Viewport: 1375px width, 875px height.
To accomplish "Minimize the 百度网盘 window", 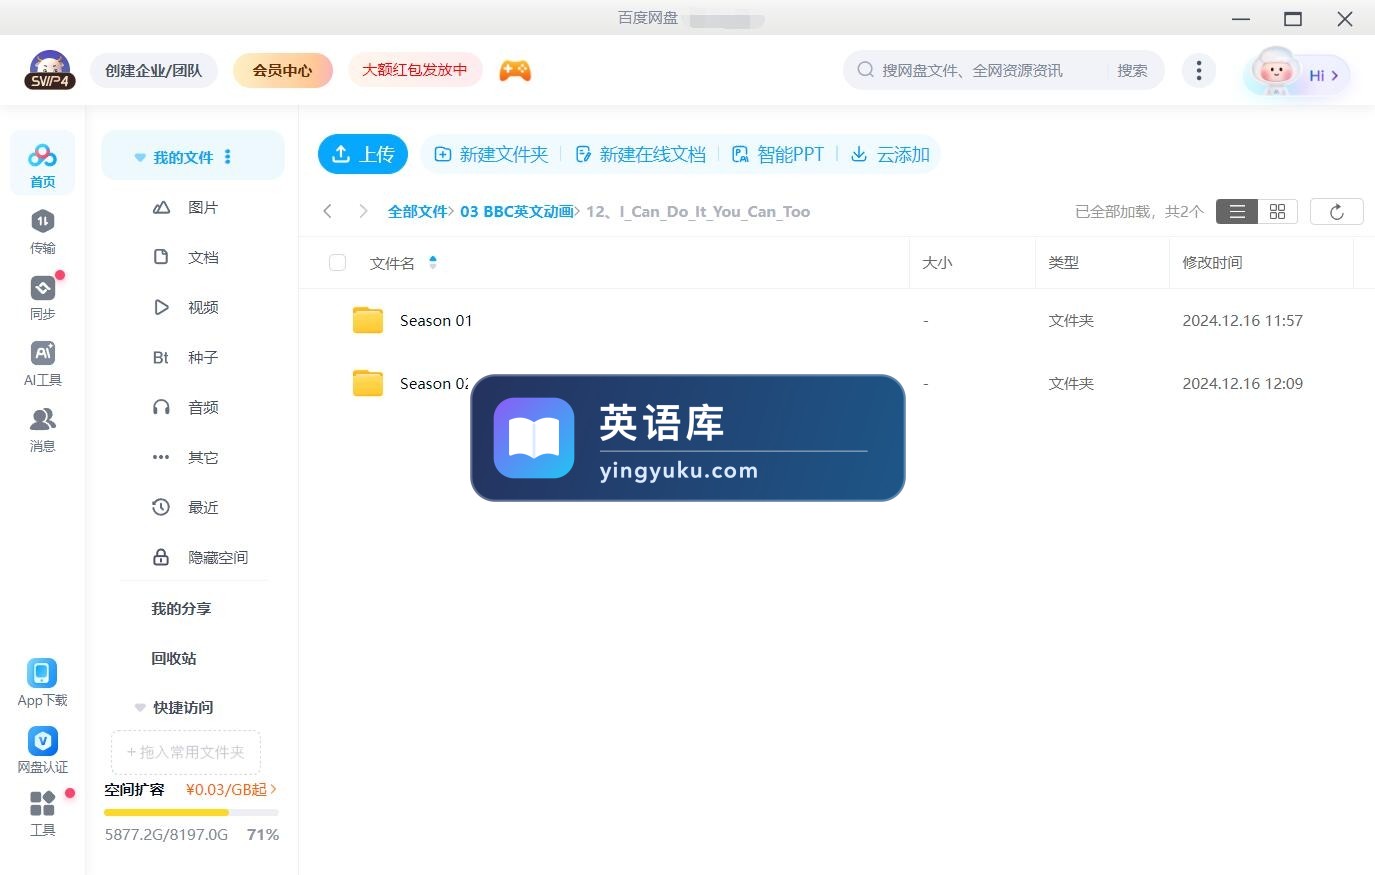I will click(1241, 19).
